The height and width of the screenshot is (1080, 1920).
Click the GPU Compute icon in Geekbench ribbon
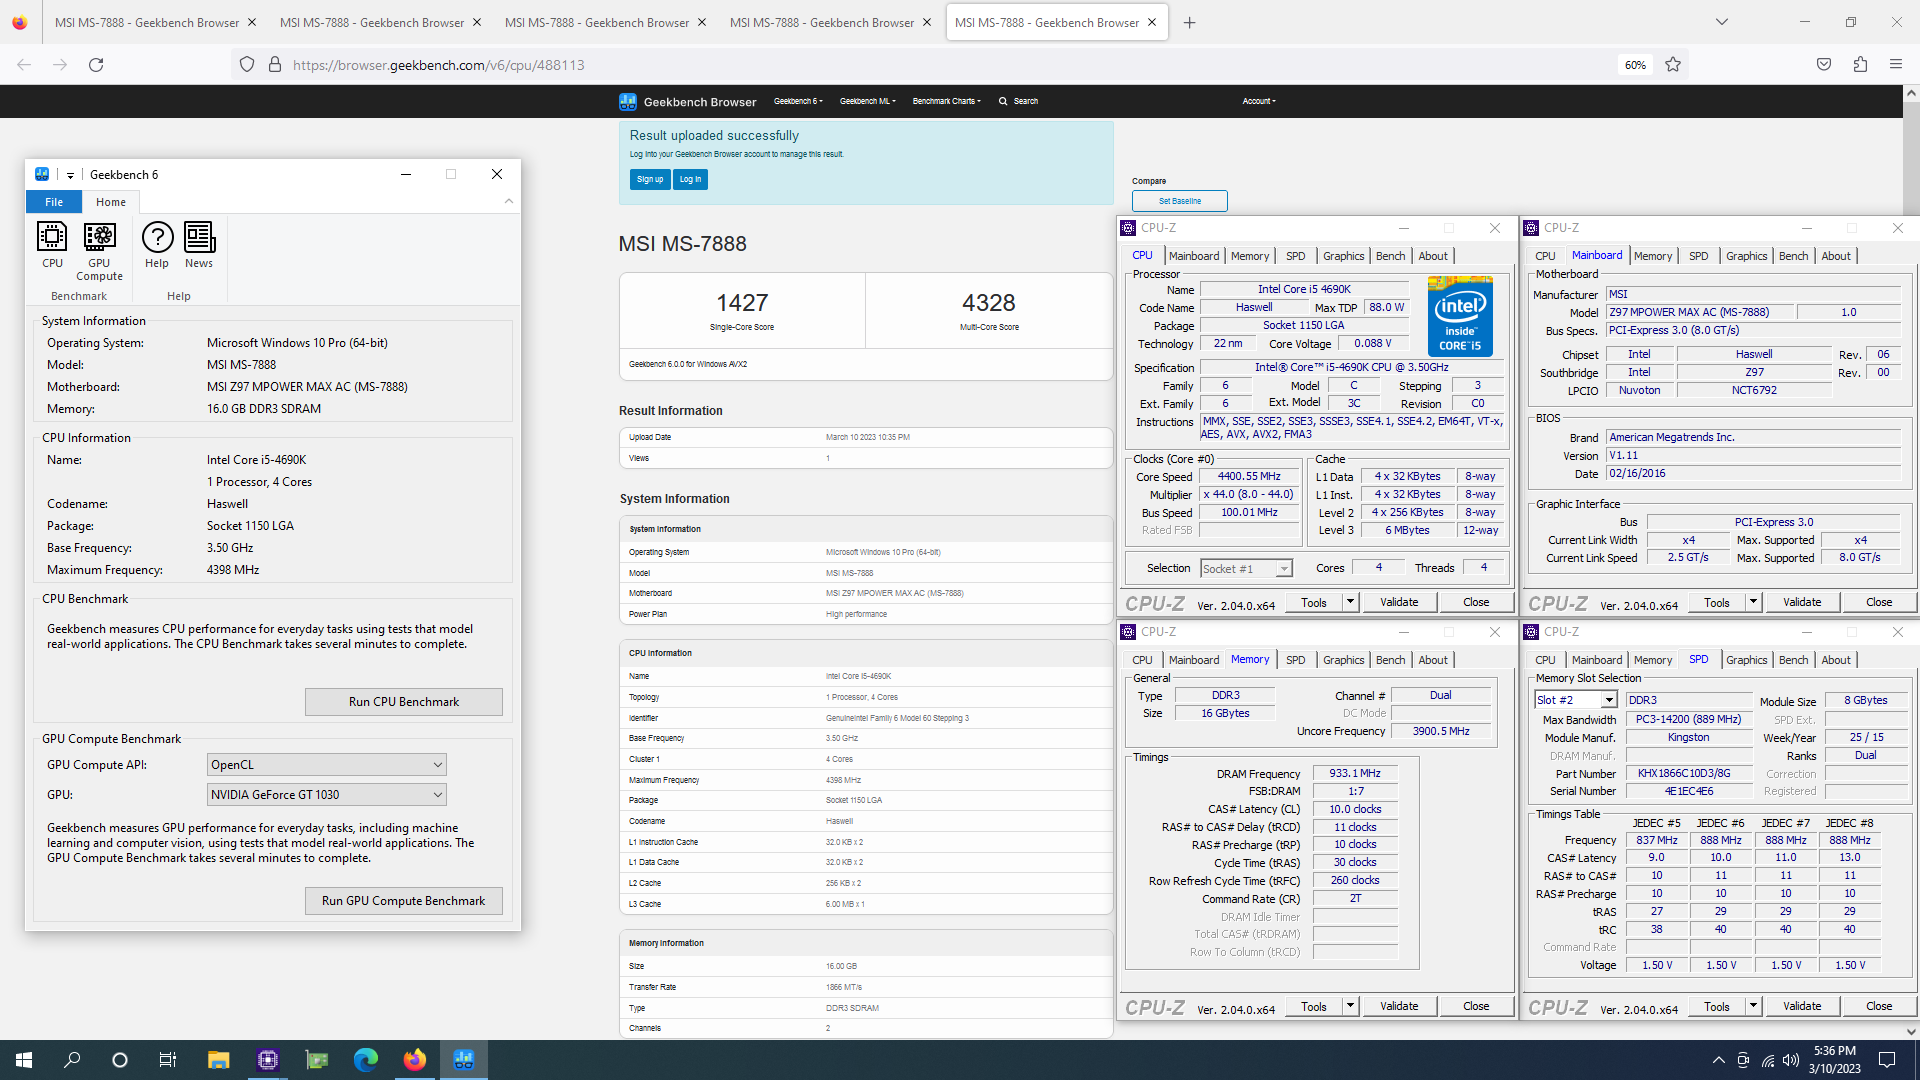pos(99,251)
